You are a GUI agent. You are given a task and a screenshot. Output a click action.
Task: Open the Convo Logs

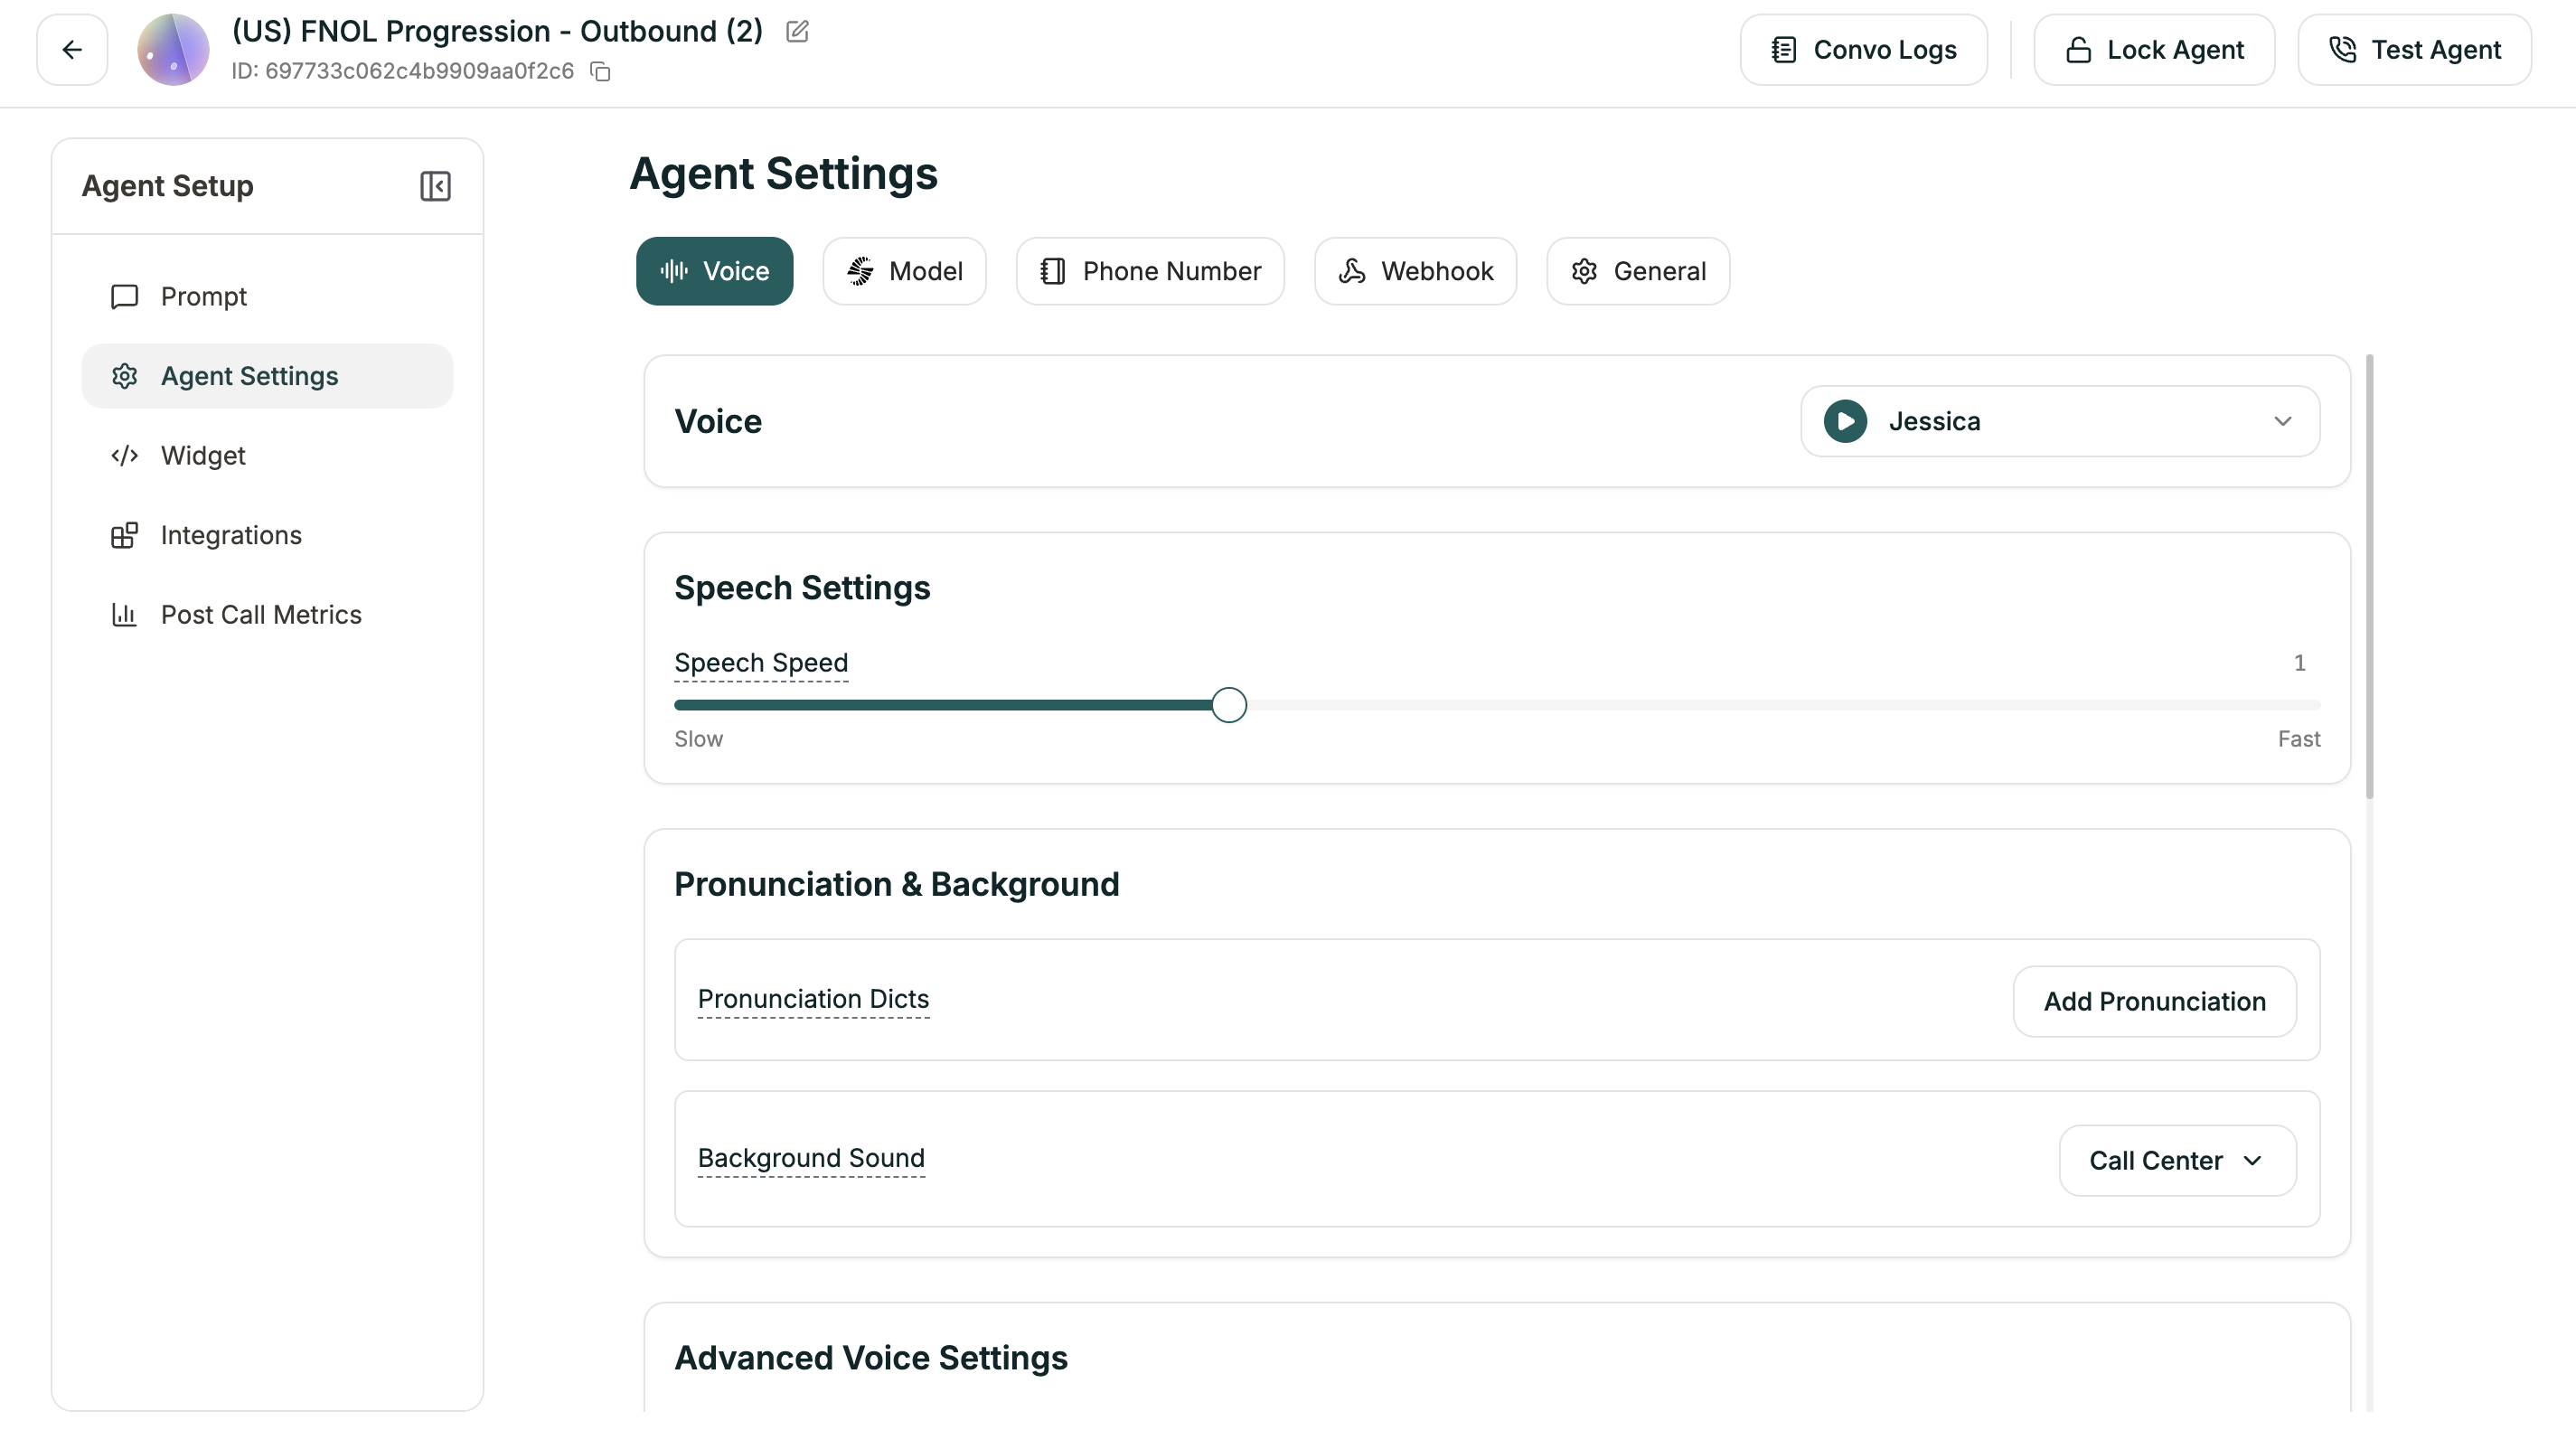tap(1863, 49)
